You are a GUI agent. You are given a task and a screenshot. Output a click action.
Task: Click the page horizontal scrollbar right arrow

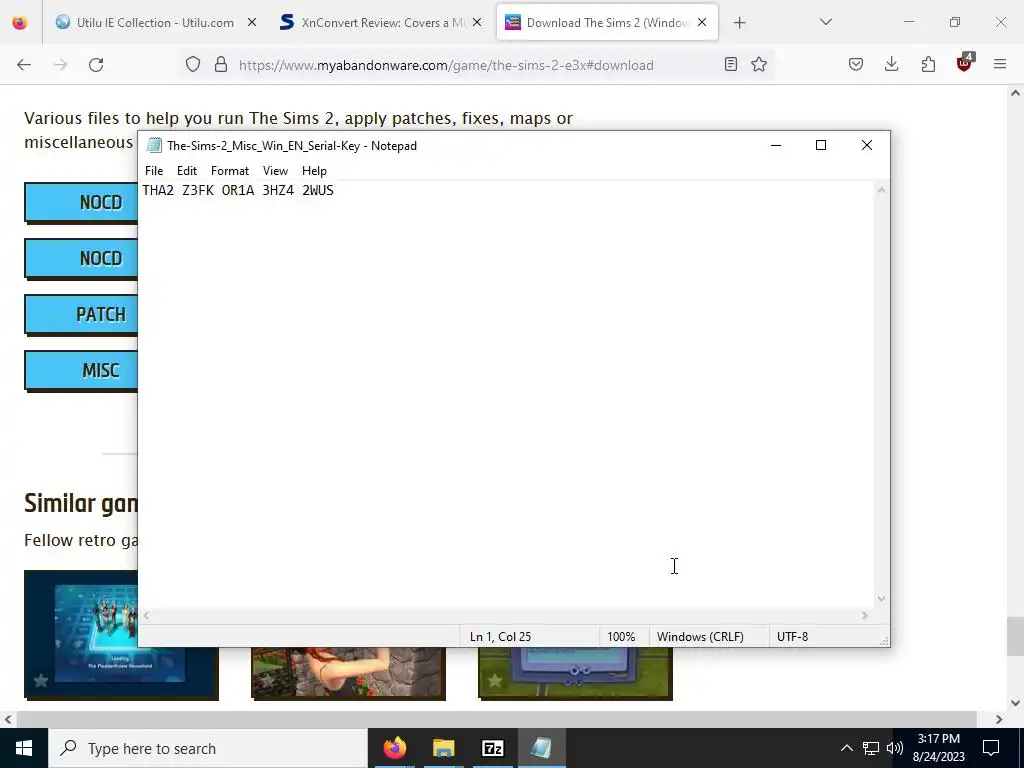(999, 719)
